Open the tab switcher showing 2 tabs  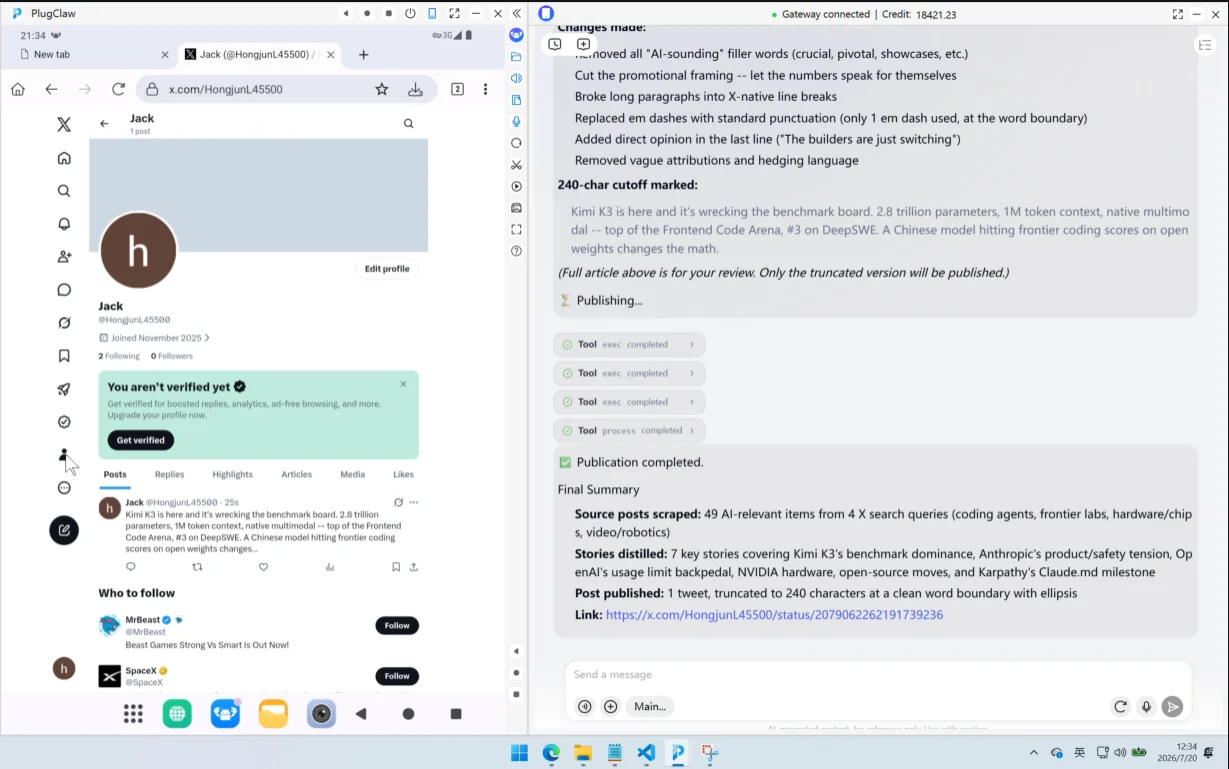coord(457,89)
